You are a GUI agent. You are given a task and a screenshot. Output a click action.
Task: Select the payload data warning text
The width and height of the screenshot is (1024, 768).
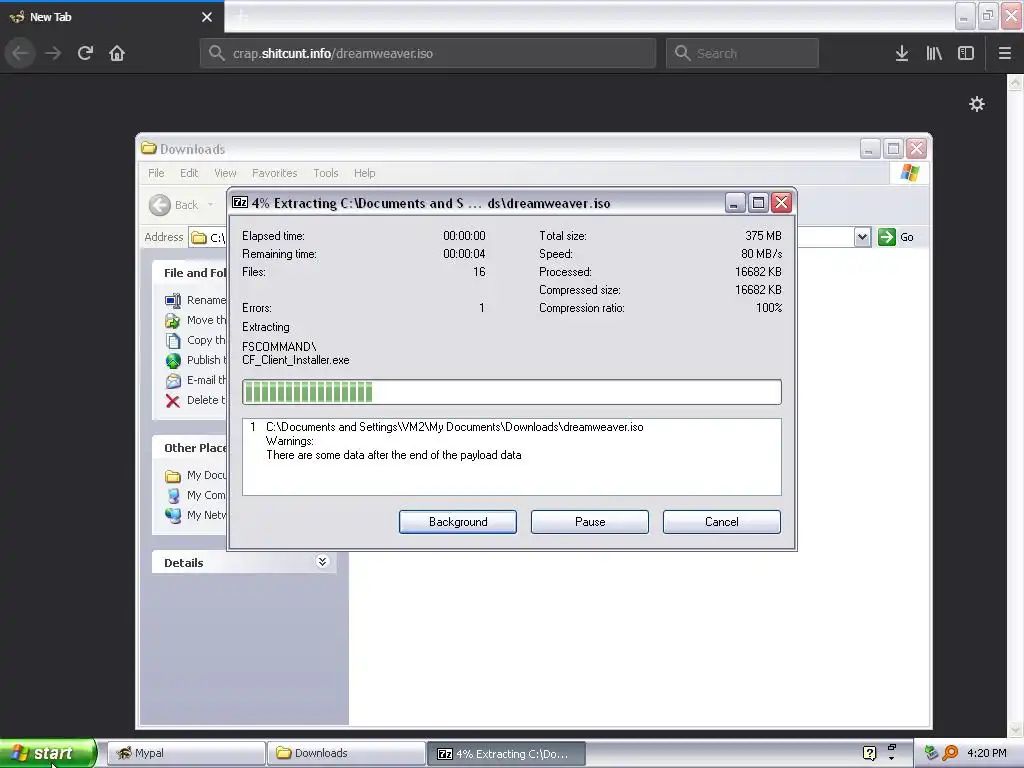point(394,455)
